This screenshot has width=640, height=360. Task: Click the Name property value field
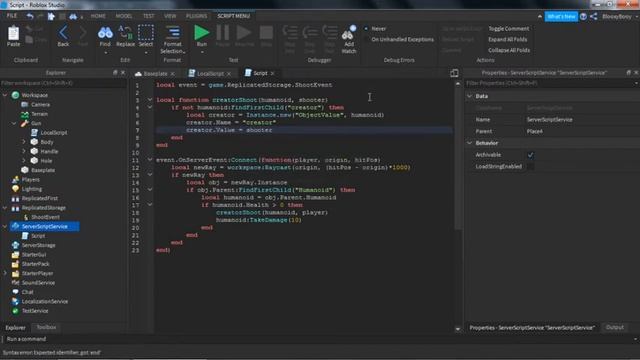click(582, 120)
